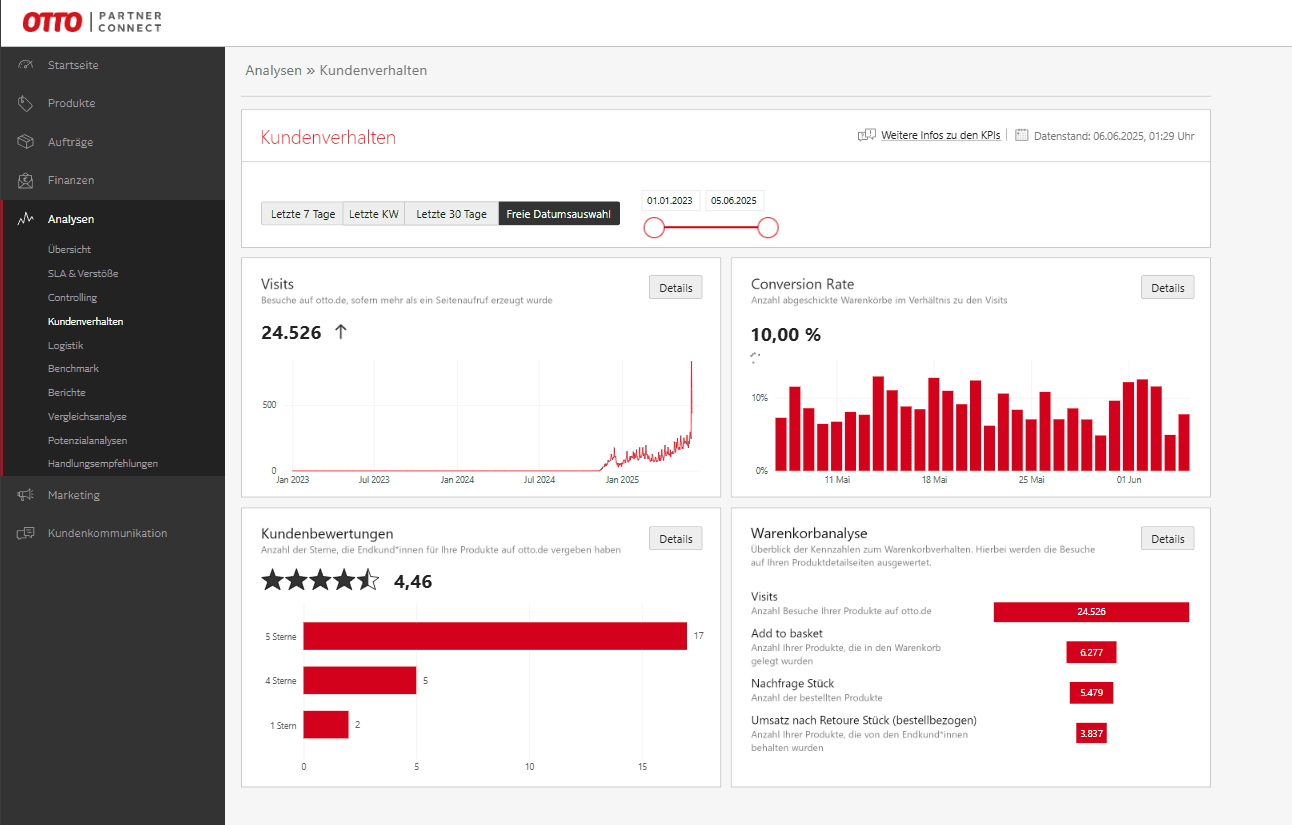This screenshot has width=1292, height=825.
Task: Click the rating average 4,46
Action: tap(413, 581)
